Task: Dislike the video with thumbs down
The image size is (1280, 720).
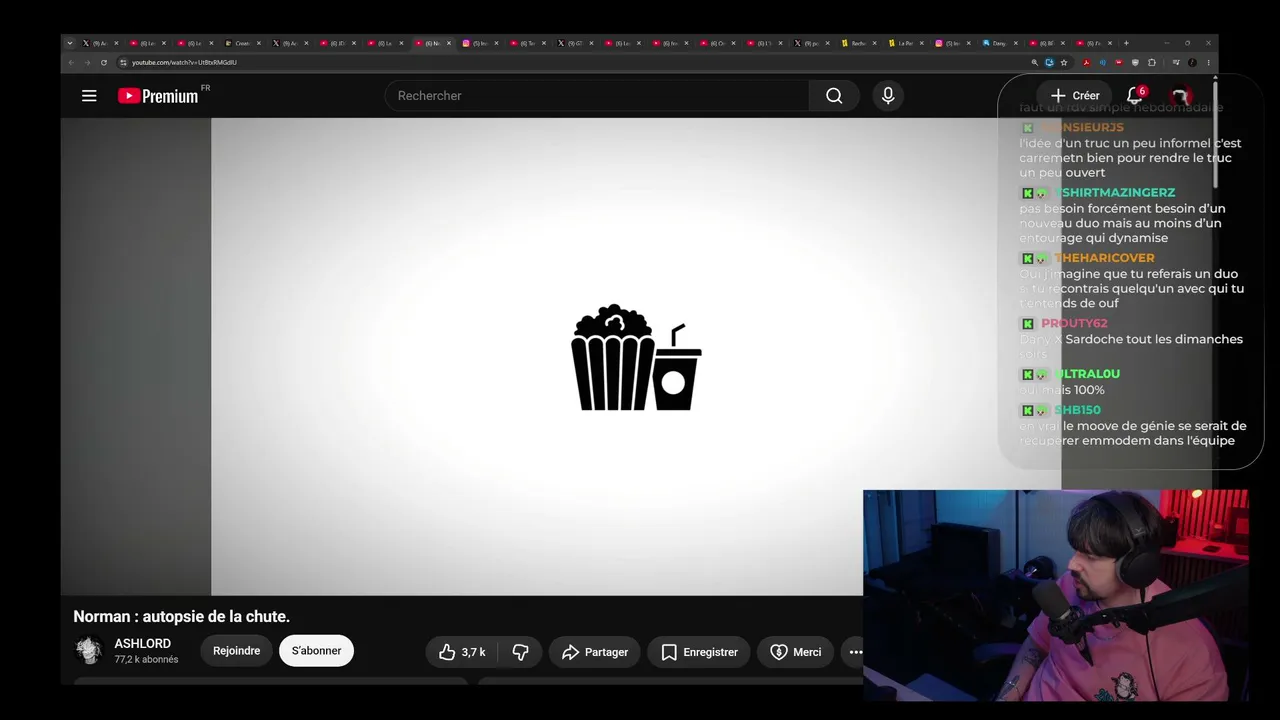Action: point(520,652)
